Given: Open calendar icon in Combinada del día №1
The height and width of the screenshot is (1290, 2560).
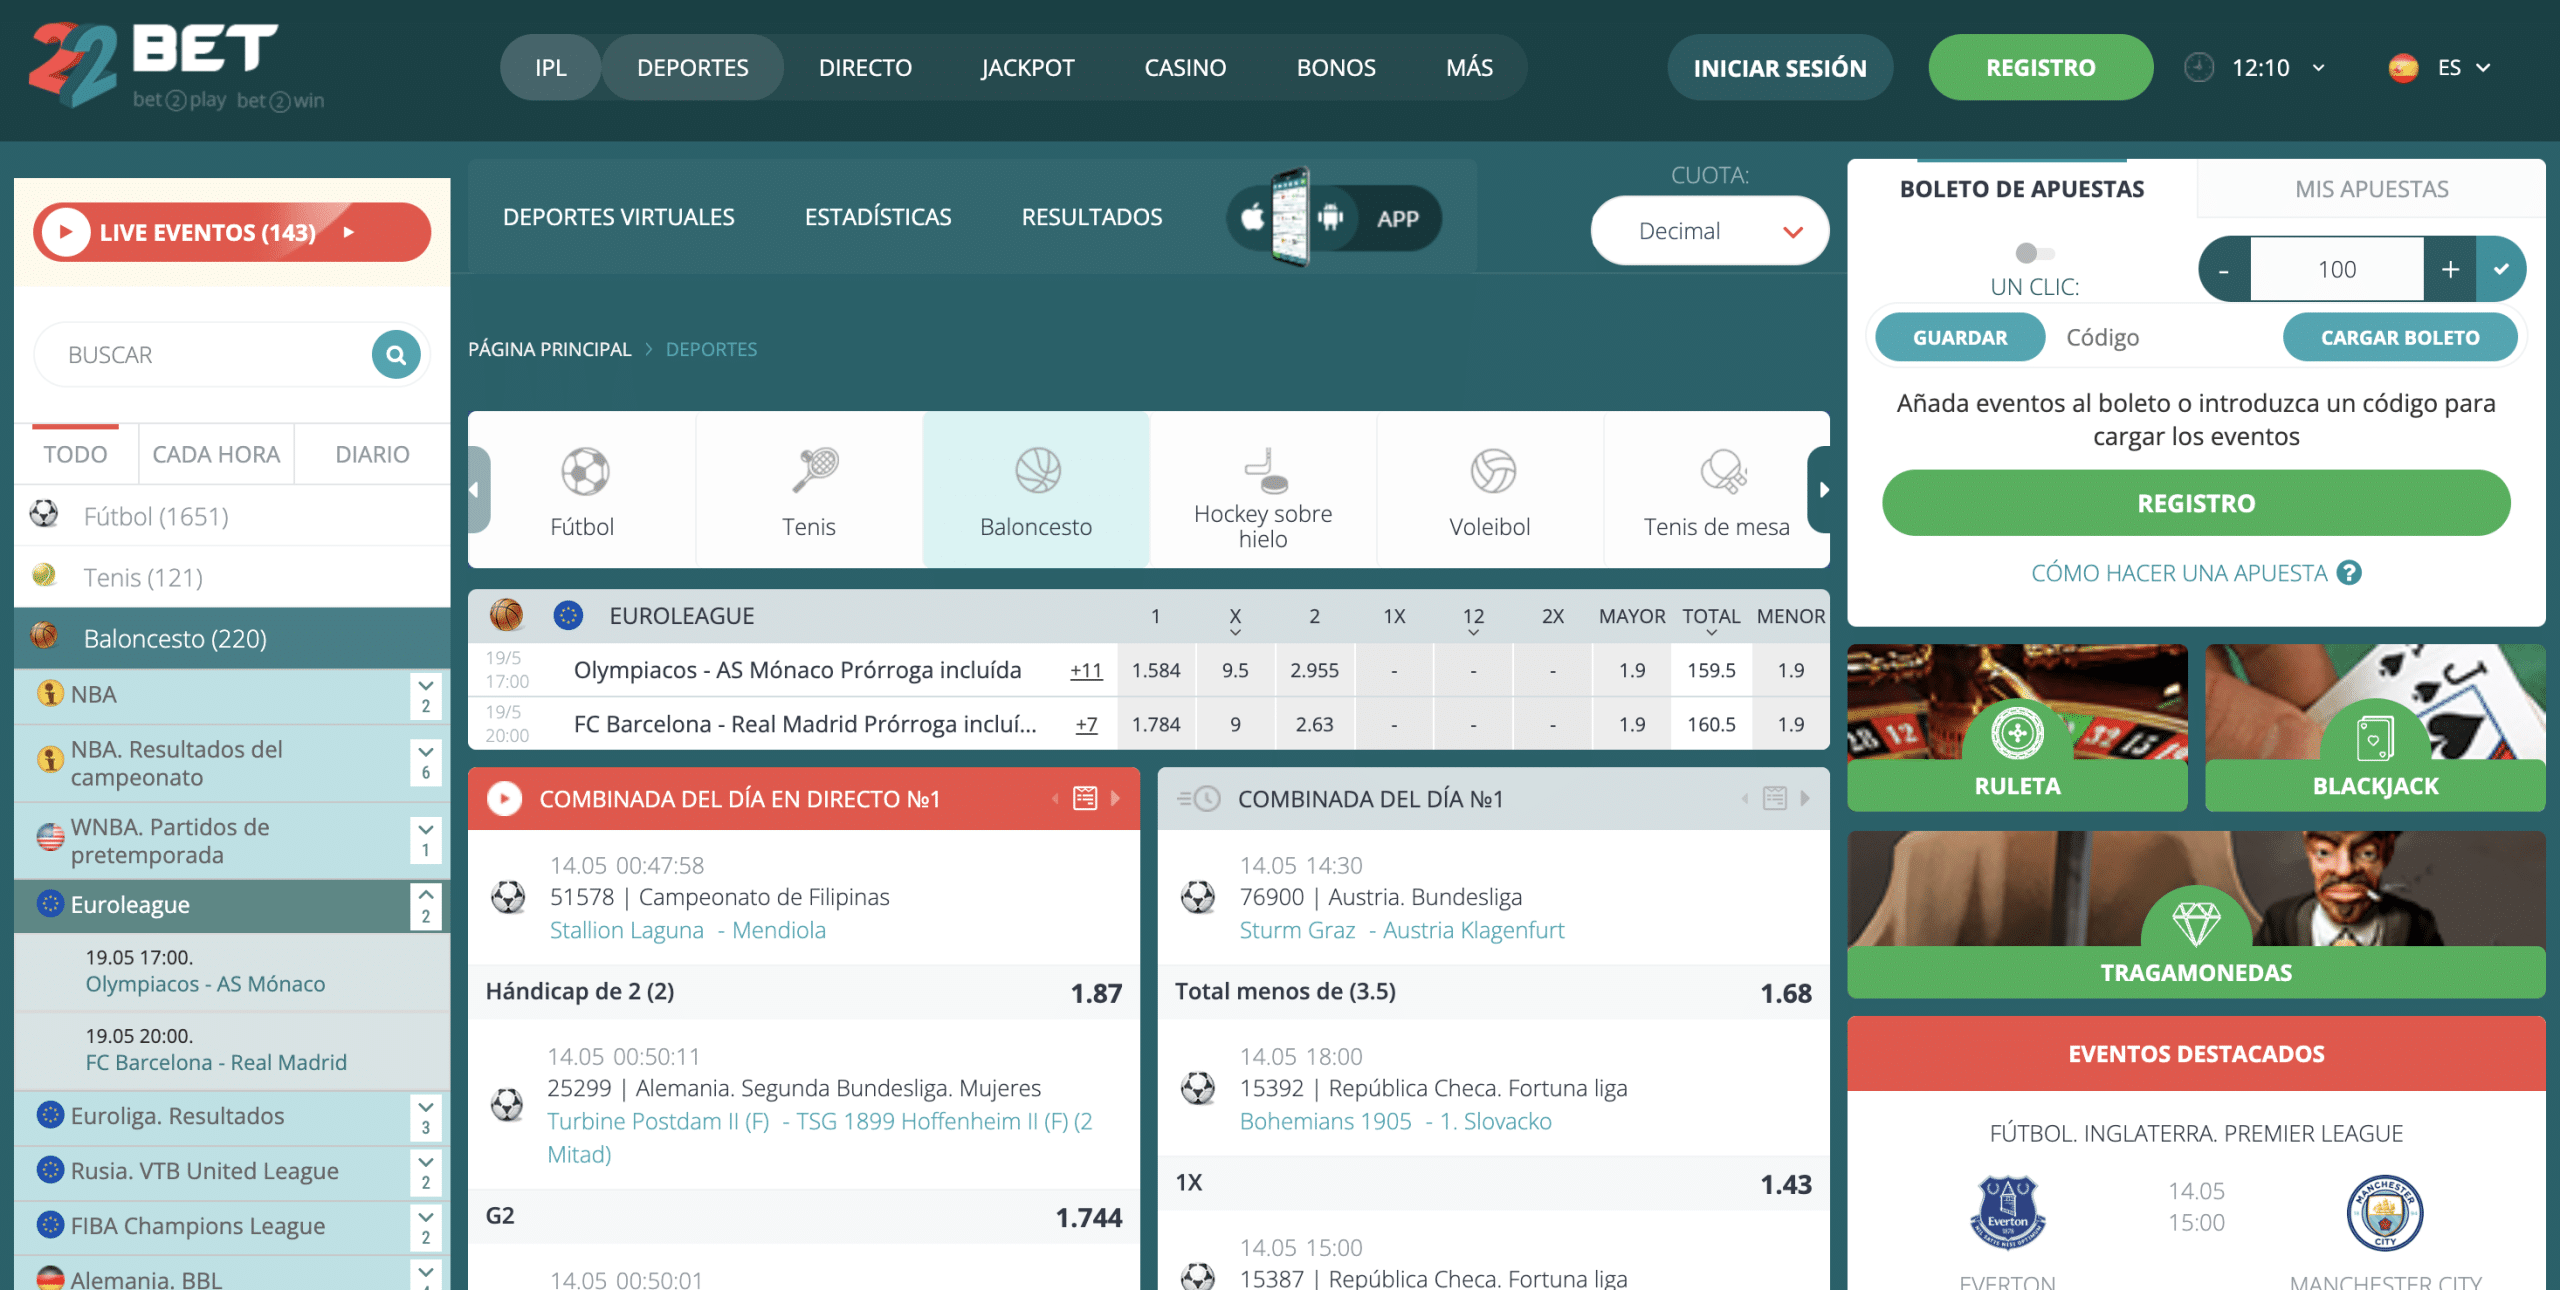Looking at the screenshot, I should (1775, 798).
